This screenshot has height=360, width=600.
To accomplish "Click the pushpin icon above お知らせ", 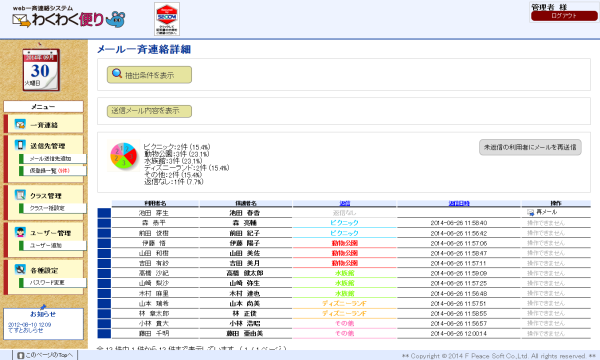I will (43, 307).
